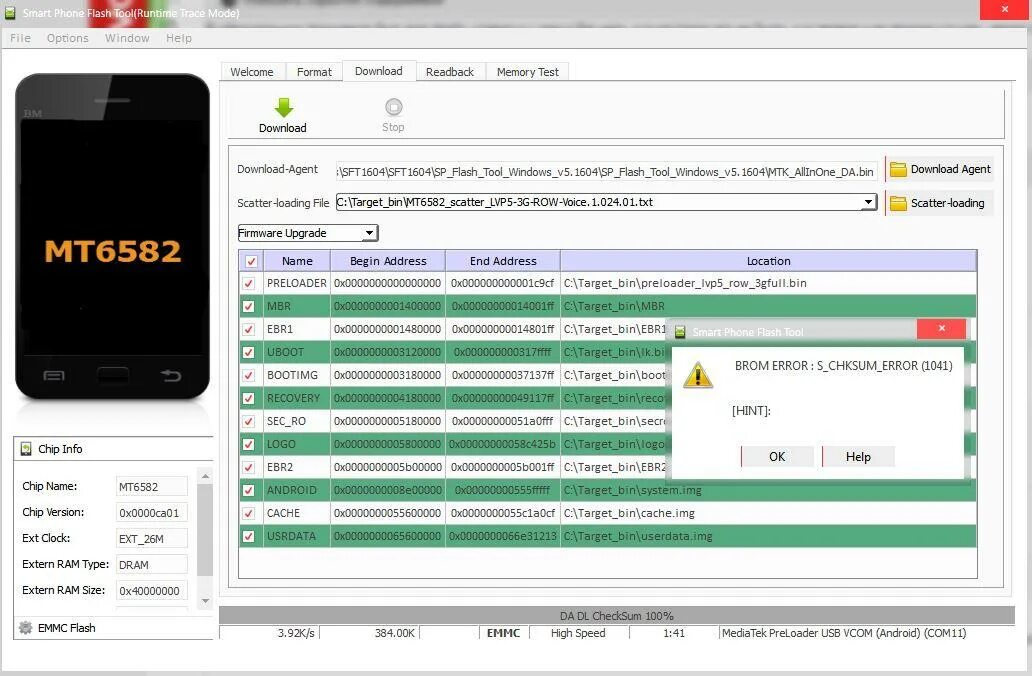The width and height of the screenshot is (1032, 676).
Task: Click the userdata.img location cell
Action: click(x=768, y=536)
